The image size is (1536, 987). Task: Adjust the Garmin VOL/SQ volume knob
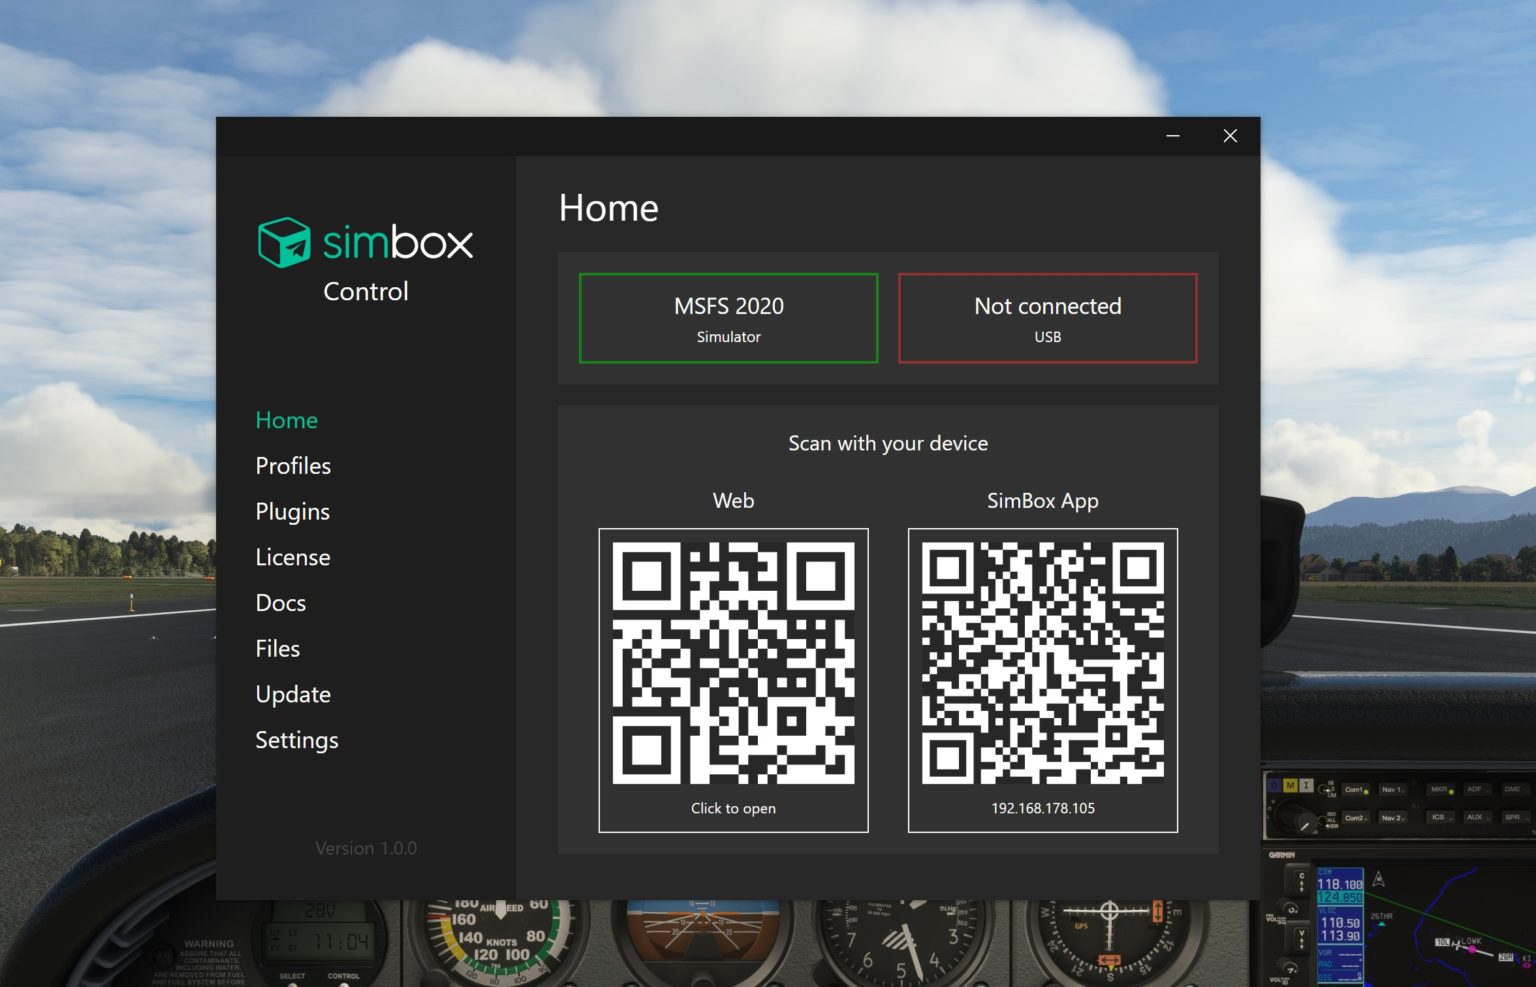1291,909
